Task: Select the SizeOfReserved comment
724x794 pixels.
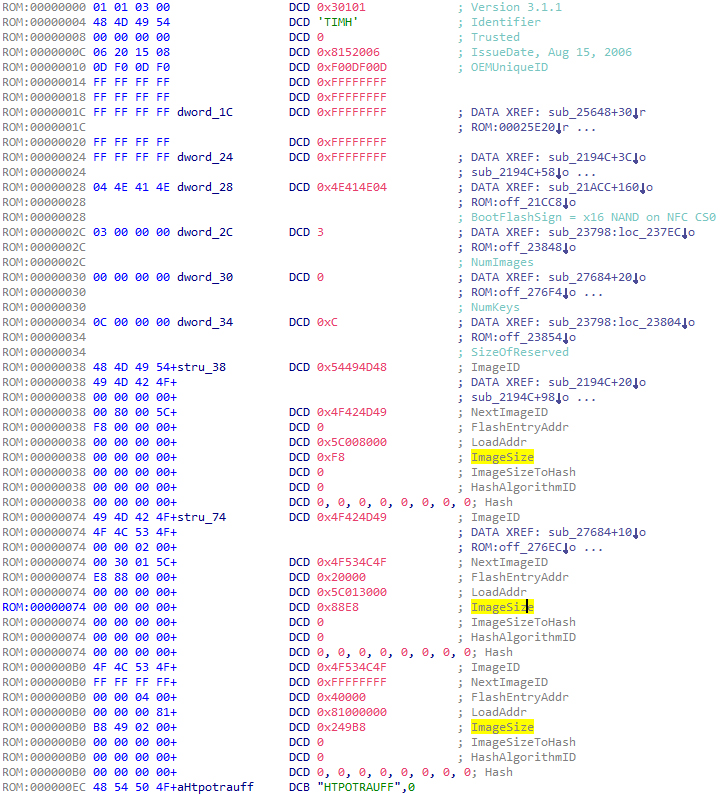Action: 520,352
